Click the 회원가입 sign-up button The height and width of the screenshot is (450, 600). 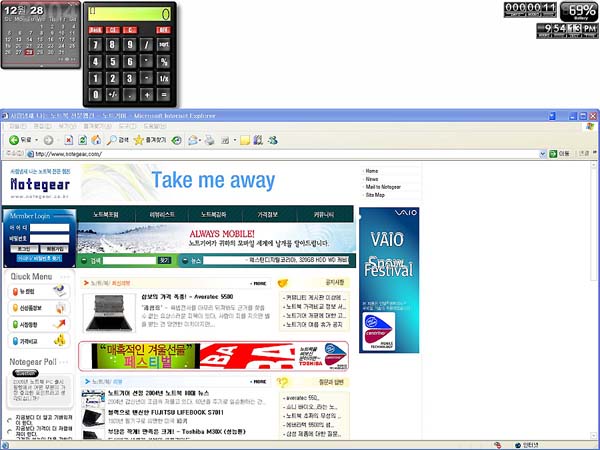pos(54,249)
